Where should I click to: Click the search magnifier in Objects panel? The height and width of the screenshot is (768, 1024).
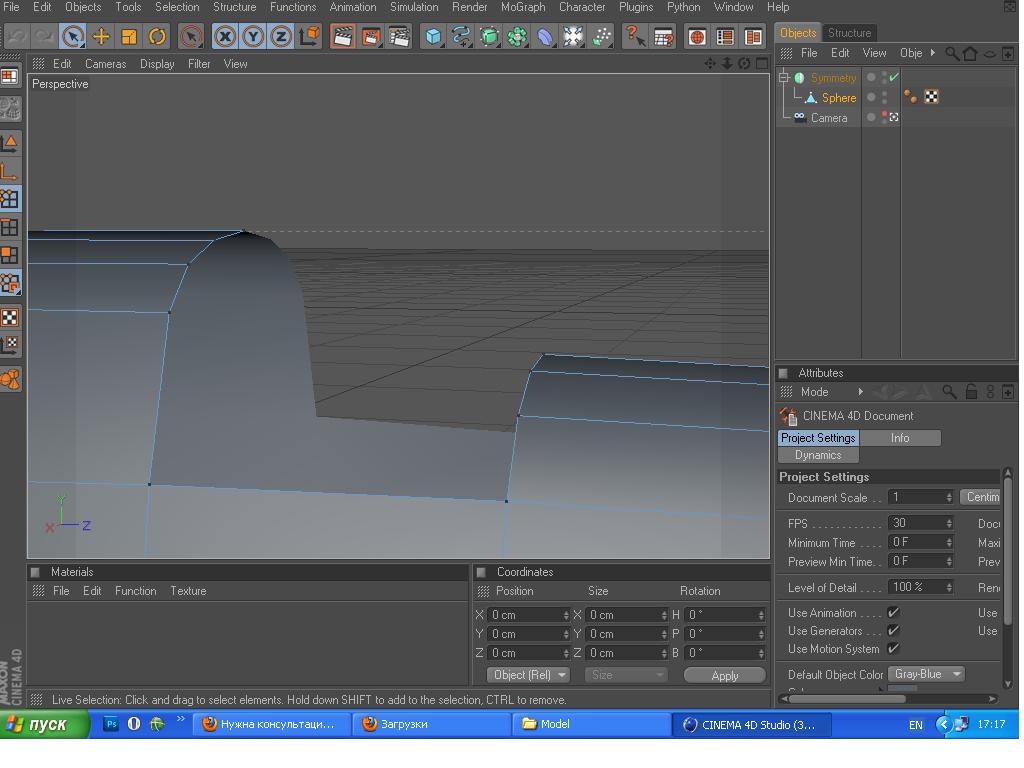pos(952,53)
